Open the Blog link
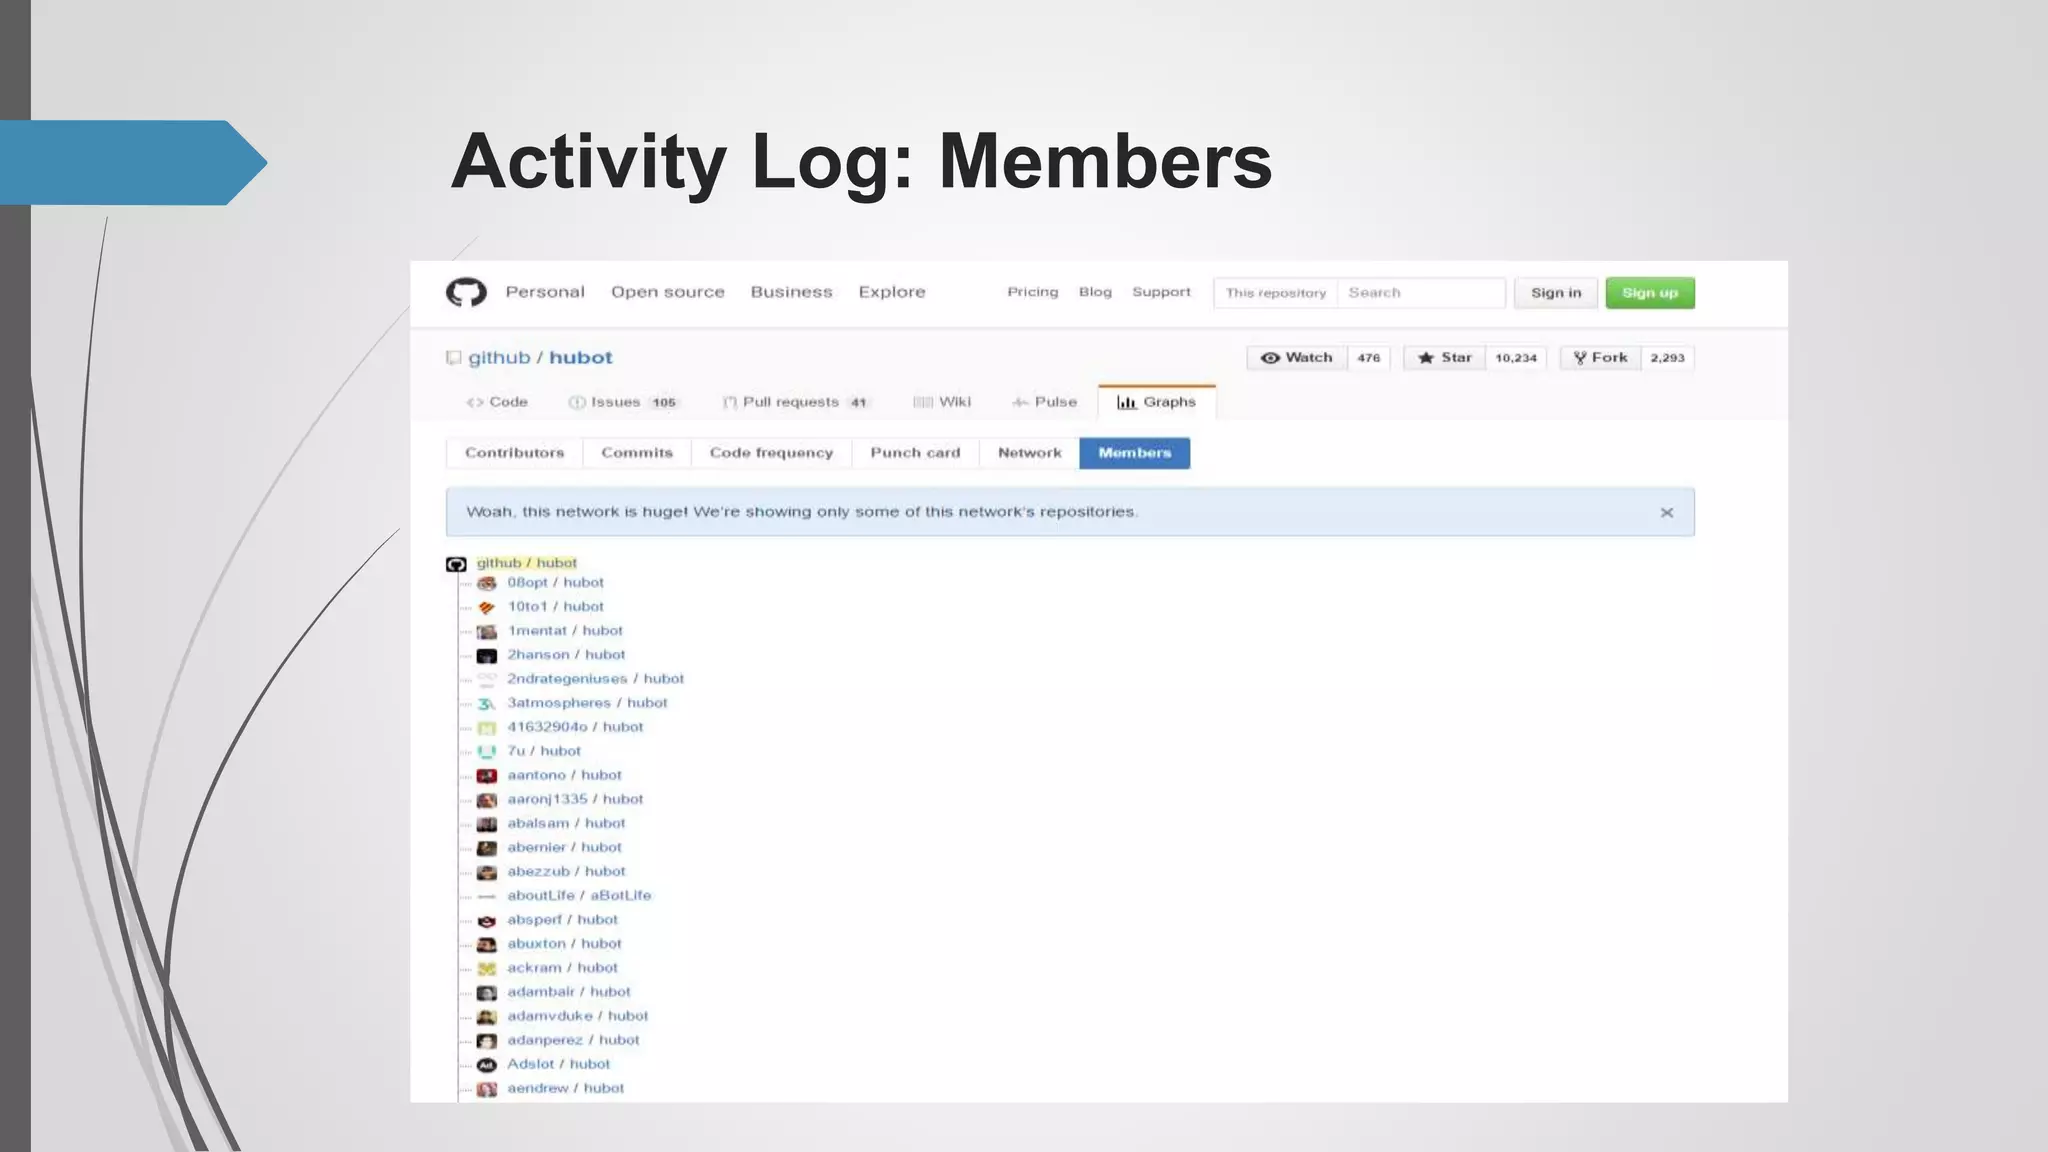The width and height of the screenshot is (2048, 1152). [1095, 292]
